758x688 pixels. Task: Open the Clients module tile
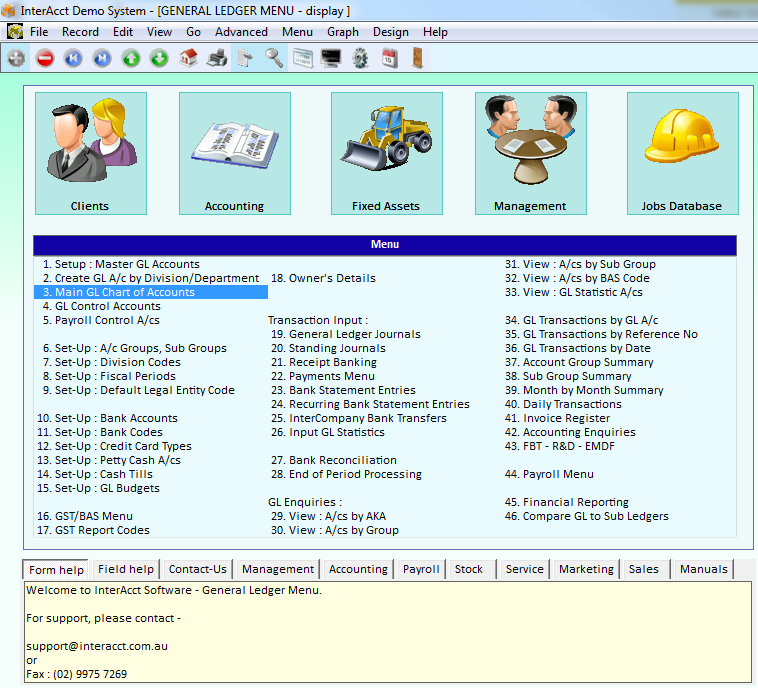point(91,153)
